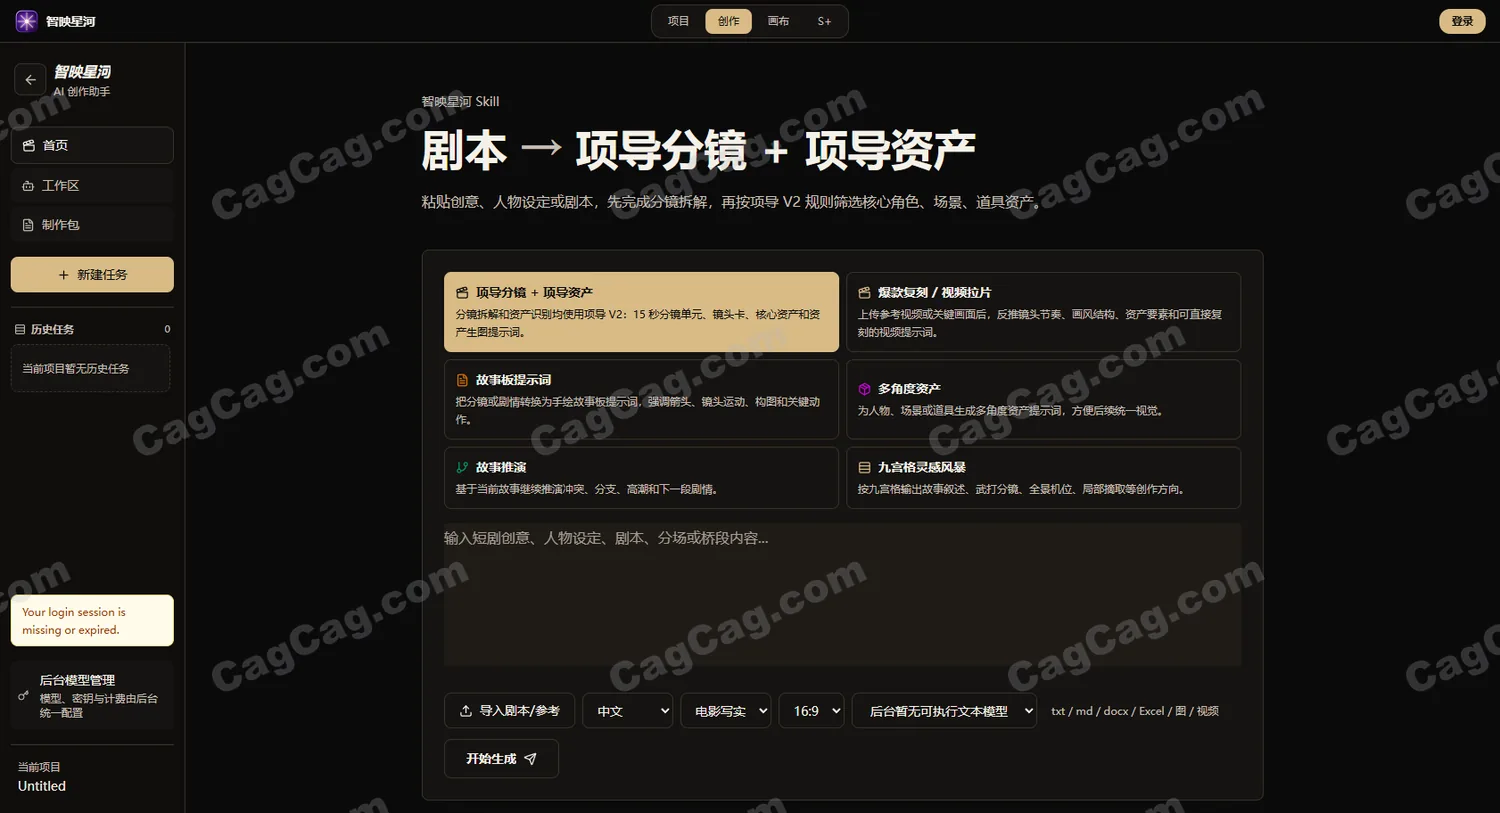Screen dimensions: 1500x813
Task: Click the clapperboard icon on 顶导分镜 card
Action: point(462,293)
